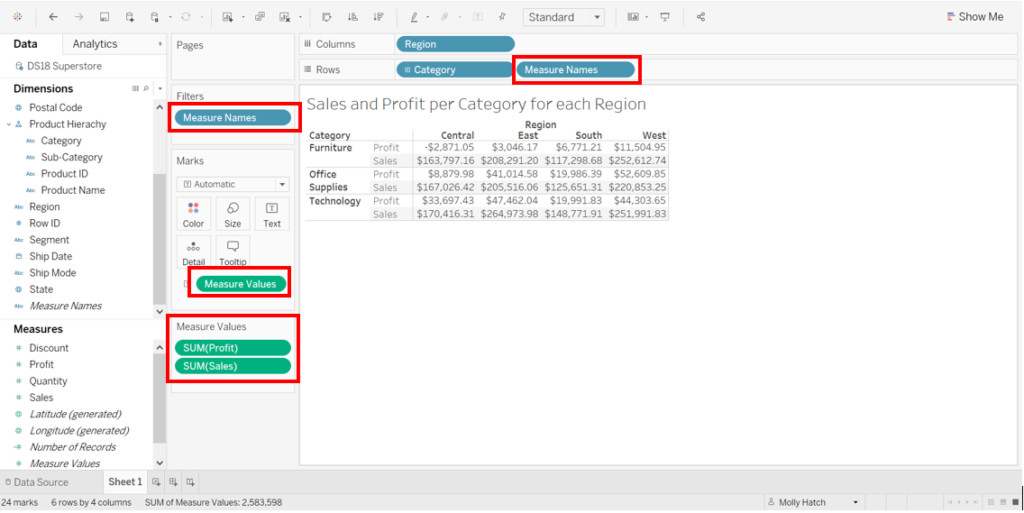This screenshot has width=1024, height=513.
Task: Select the Number of Records measure
Action: 72,447
